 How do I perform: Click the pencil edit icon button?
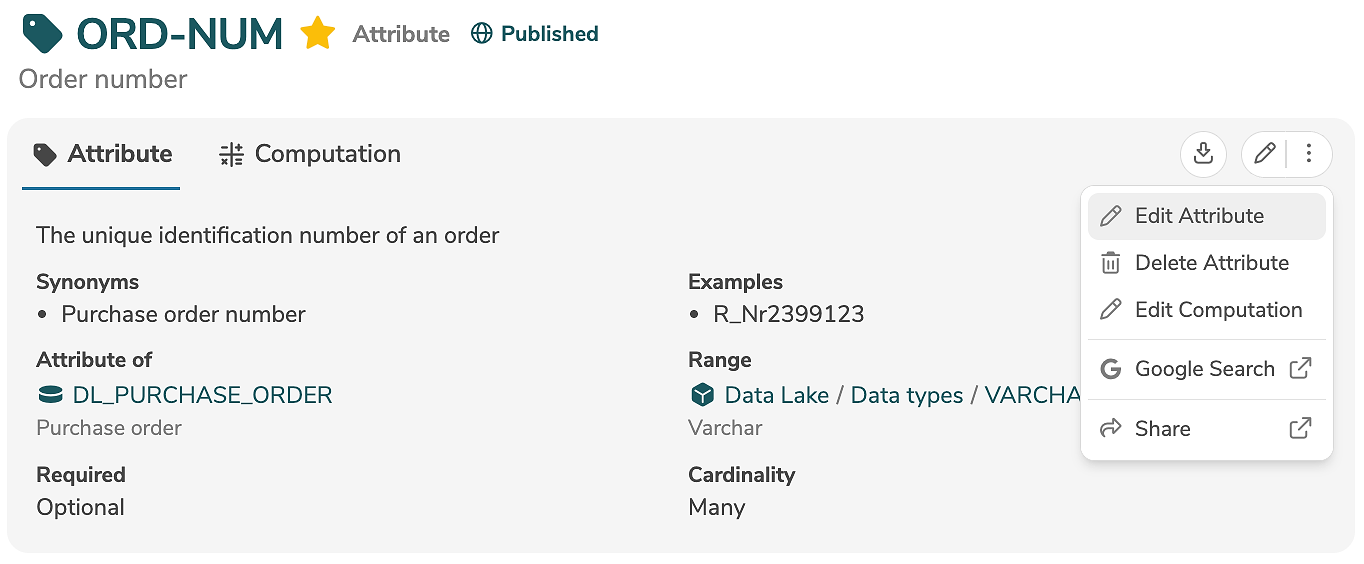pos(1265,154)
